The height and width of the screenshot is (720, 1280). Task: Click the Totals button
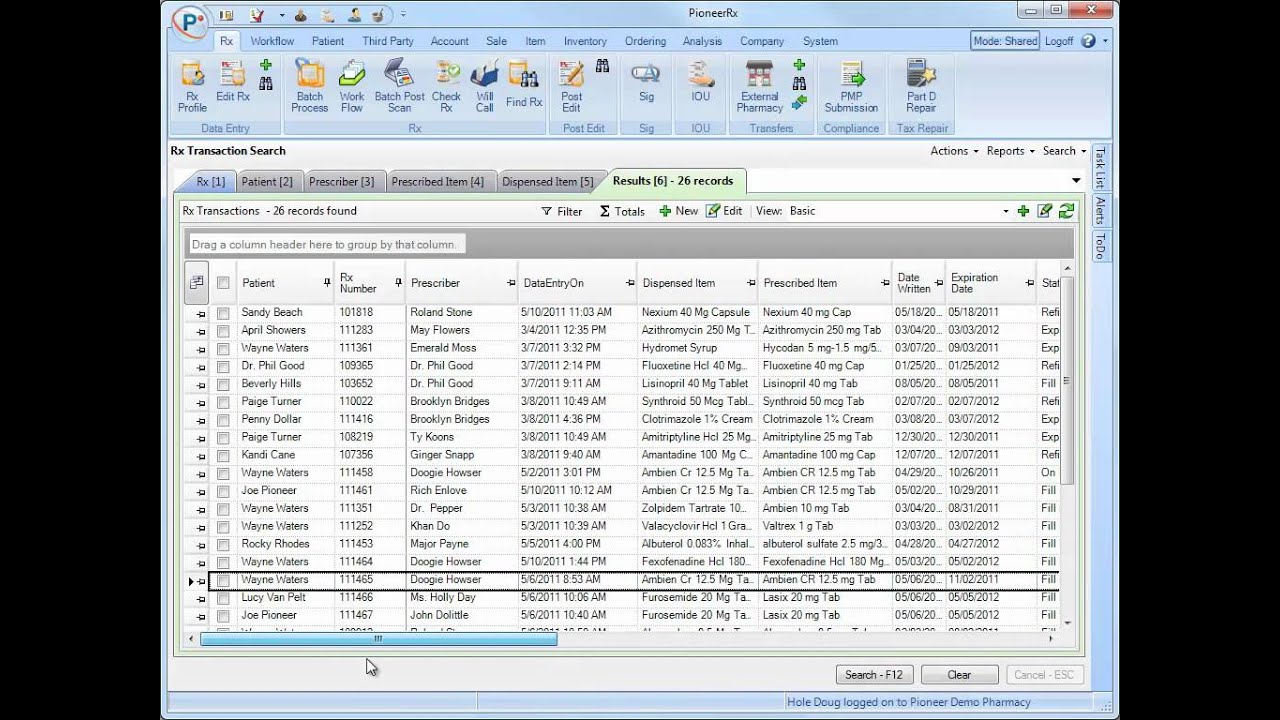pos(622,211)
